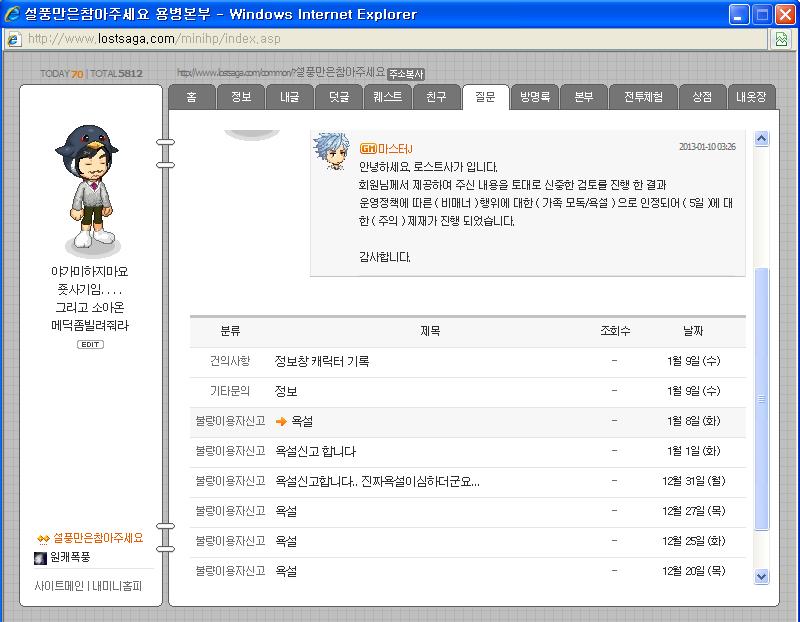
Task: Switch to the 방명록 tab
Action: (x=534, y=97)
